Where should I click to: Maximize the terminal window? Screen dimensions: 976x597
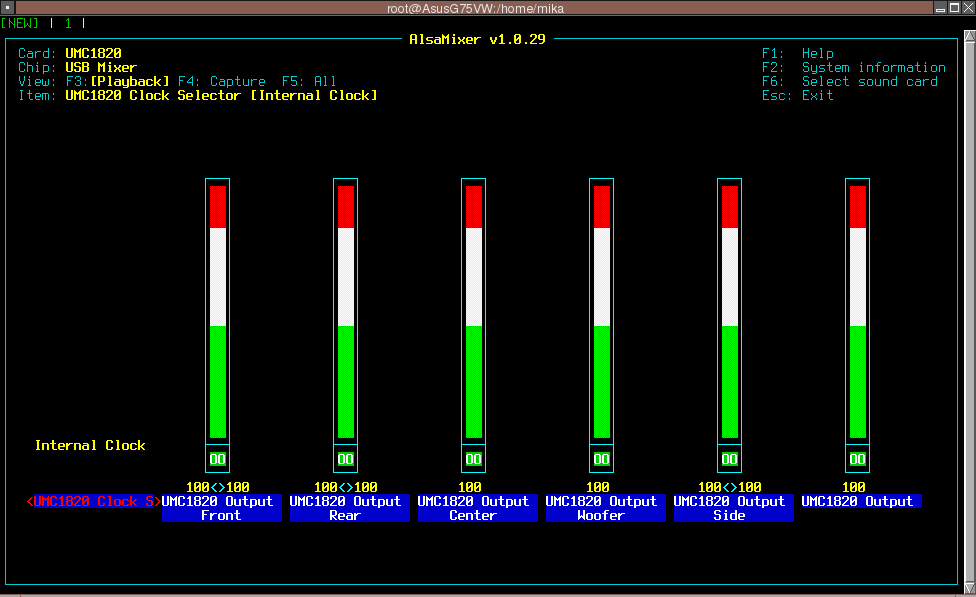(954, 7)
